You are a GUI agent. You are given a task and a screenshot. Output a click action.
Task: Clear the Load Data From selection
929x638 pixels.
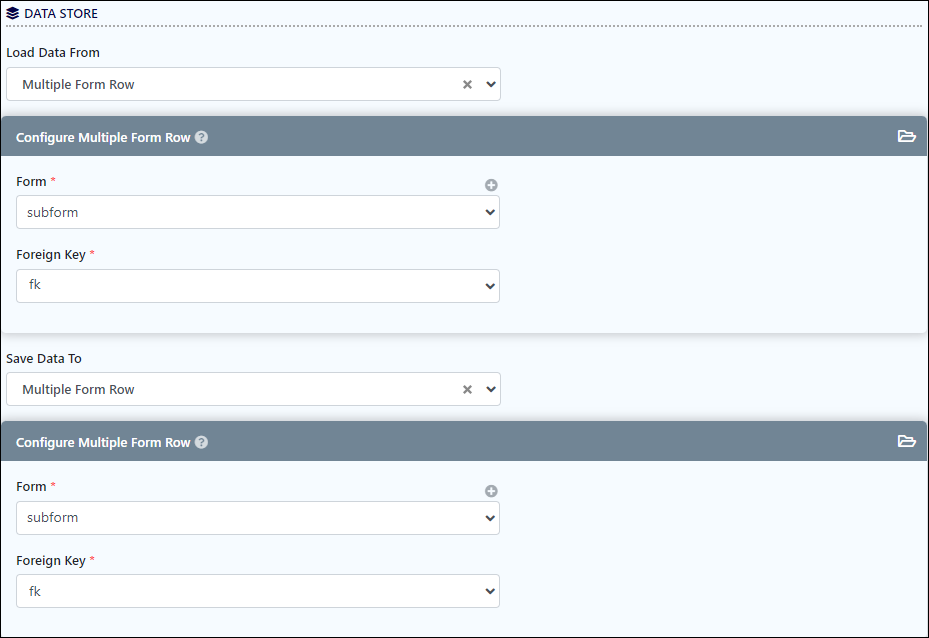pyautogui.click(x=467, y=85)
